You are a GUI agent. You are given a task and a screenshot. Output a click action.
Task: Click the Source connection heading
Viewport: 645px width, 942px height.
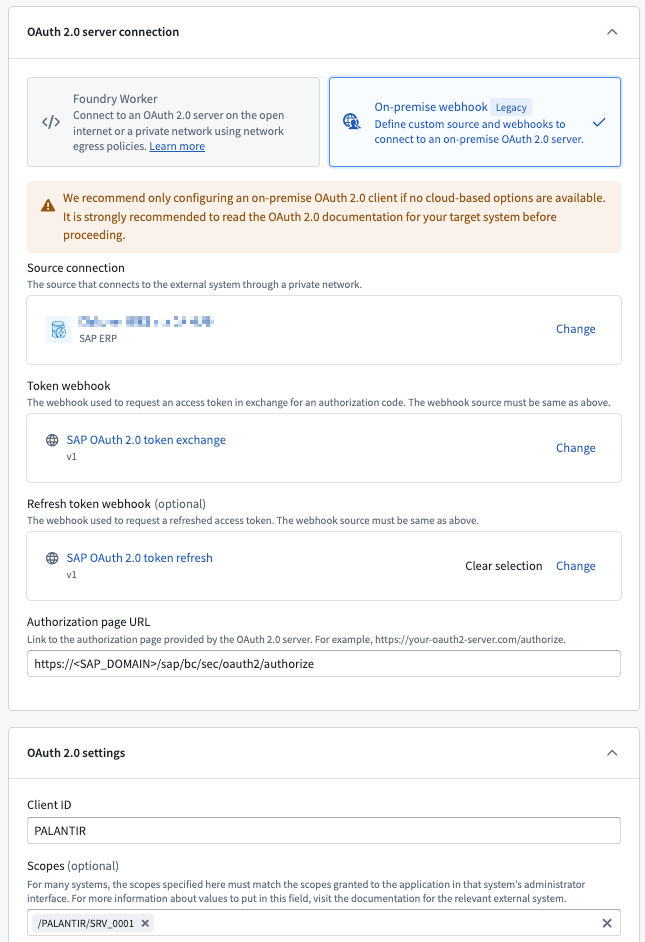pyautogui.click(x=76, y=268)
